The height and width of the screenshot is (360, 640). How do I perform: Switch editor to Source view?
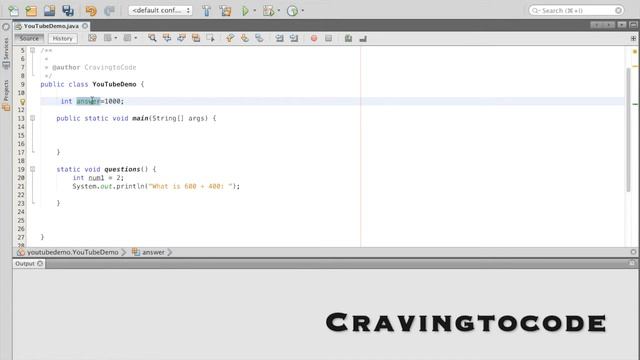pos(29,38)
